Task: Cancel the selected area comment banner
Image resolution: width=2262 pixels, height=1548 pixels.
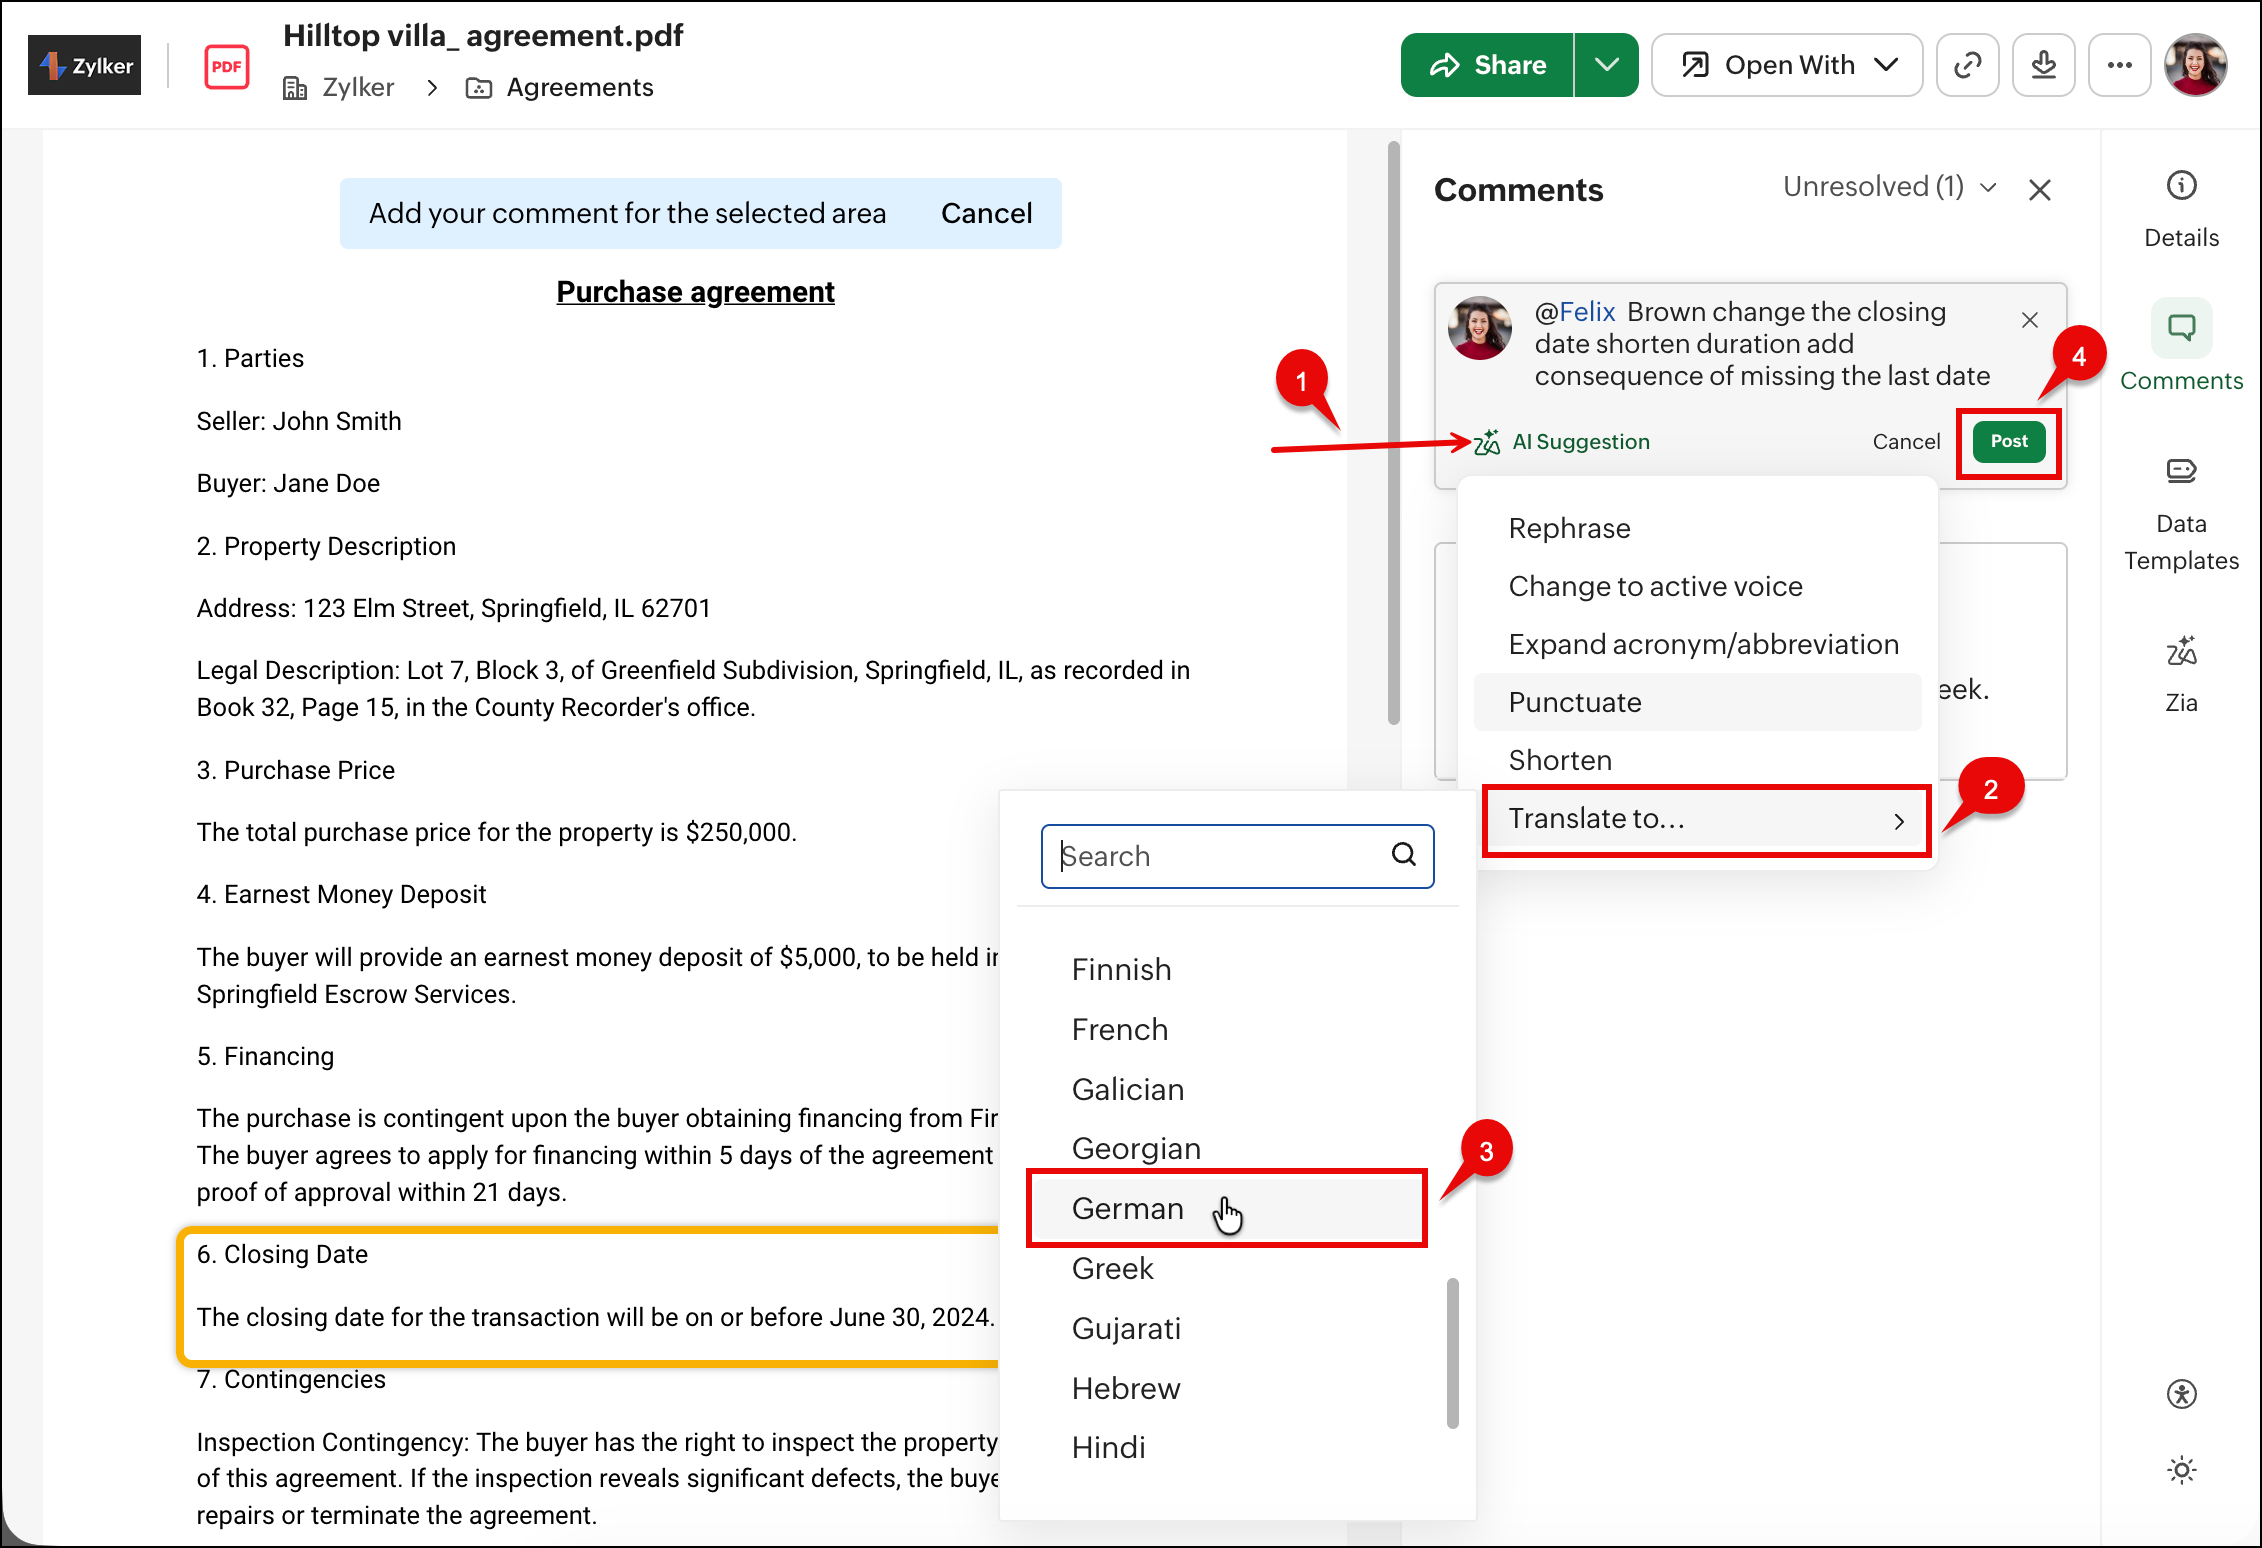Action: (x=986, y=214)
